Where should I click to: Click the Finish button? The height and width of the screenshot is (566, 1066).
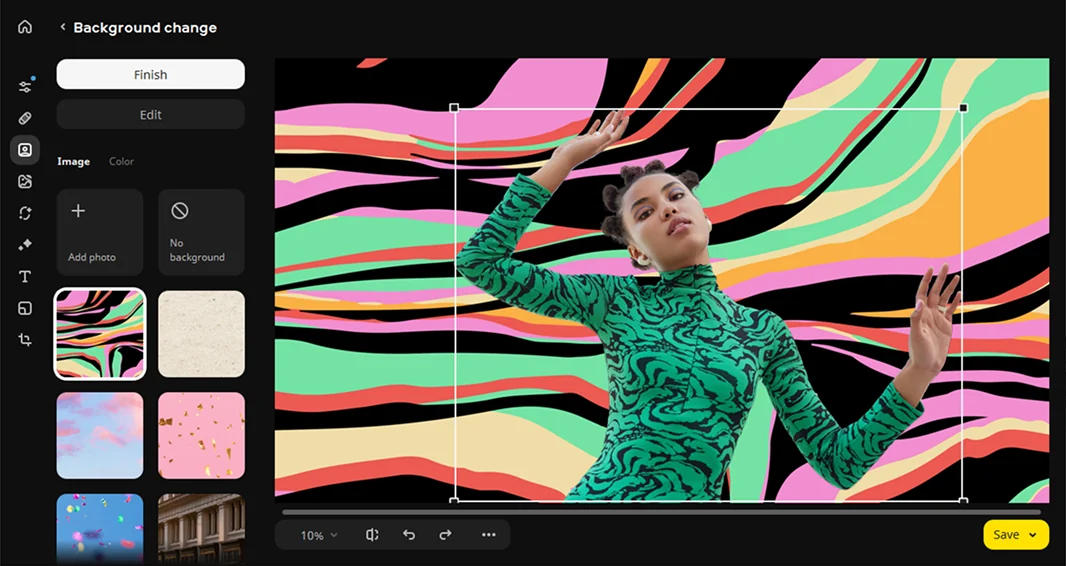(x=150, y=74)
